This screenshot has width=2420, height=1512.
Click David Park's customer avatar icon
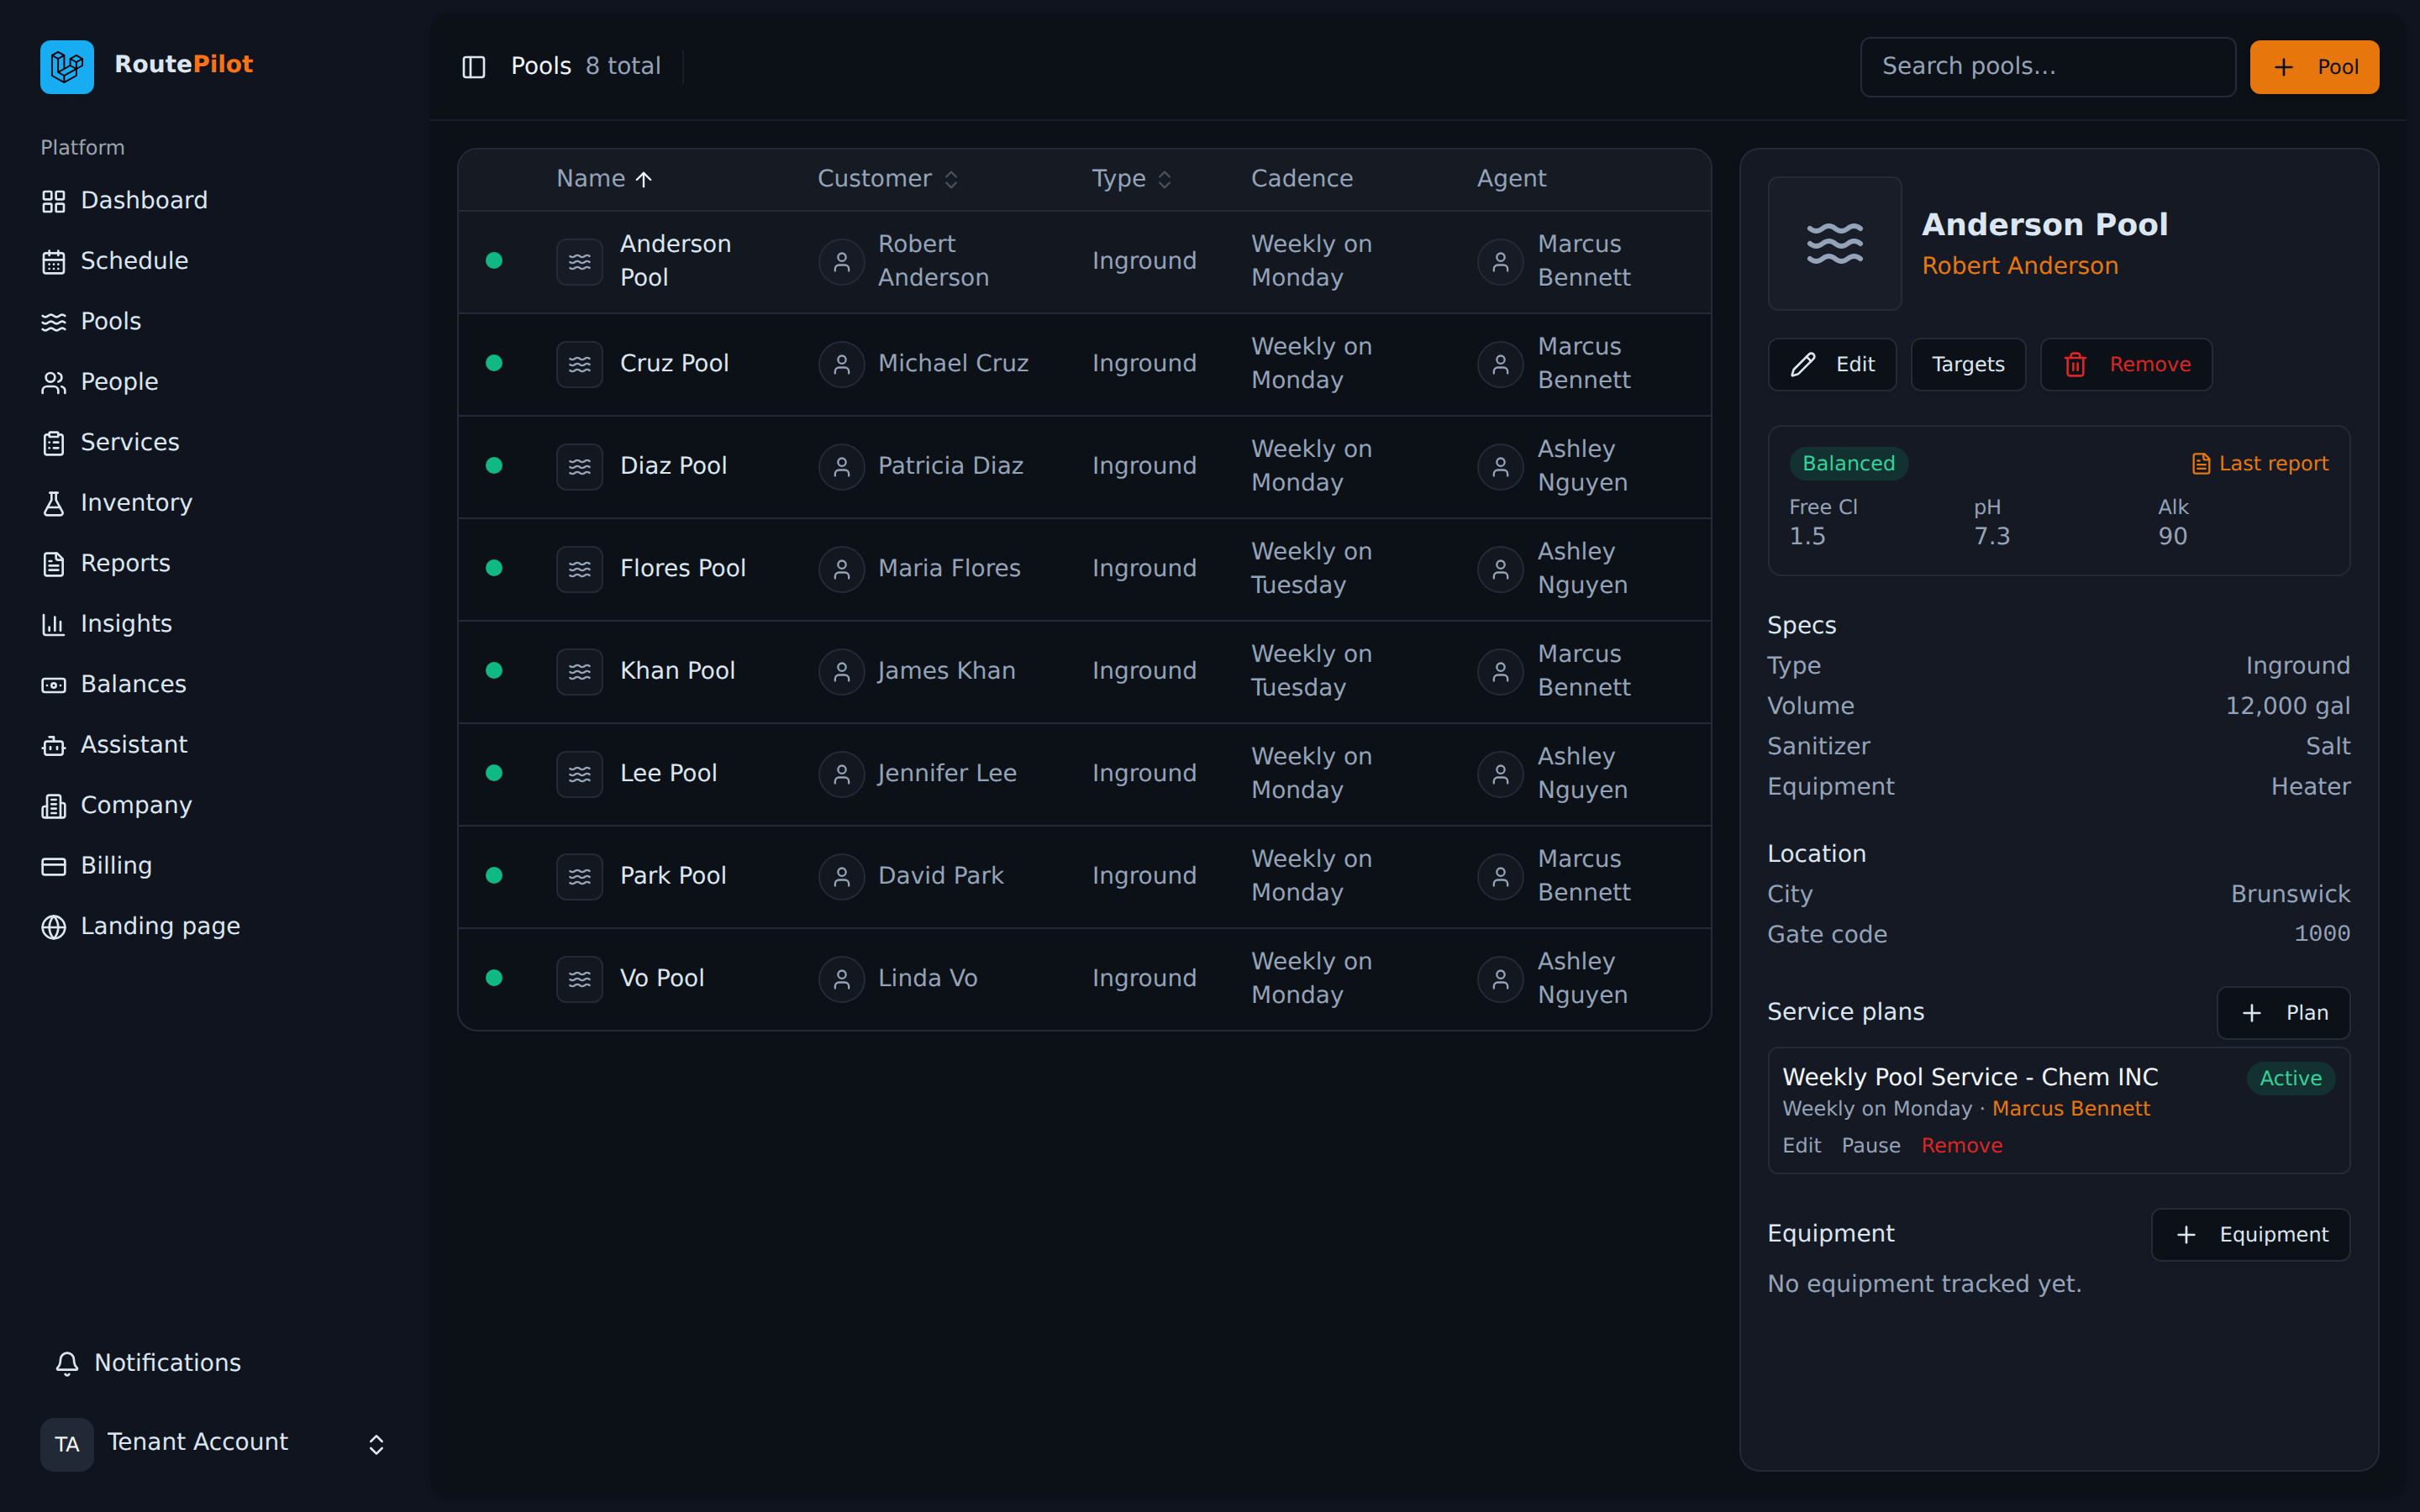coord(841,876)
